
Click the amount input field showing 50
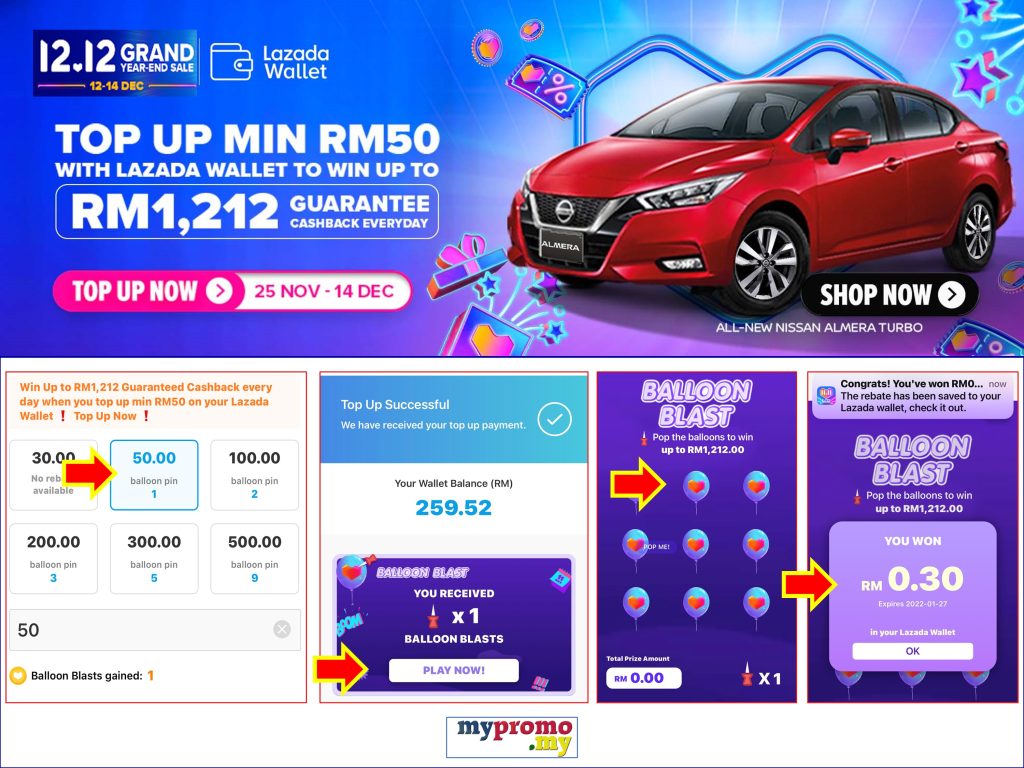[x=155, y=630]
